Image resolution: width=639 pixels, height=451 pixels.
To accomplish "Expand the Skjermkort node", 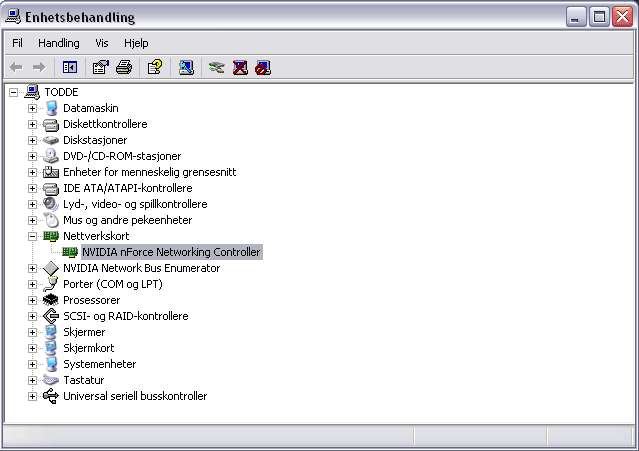I will pyautogui.click(x=33, y=348).
